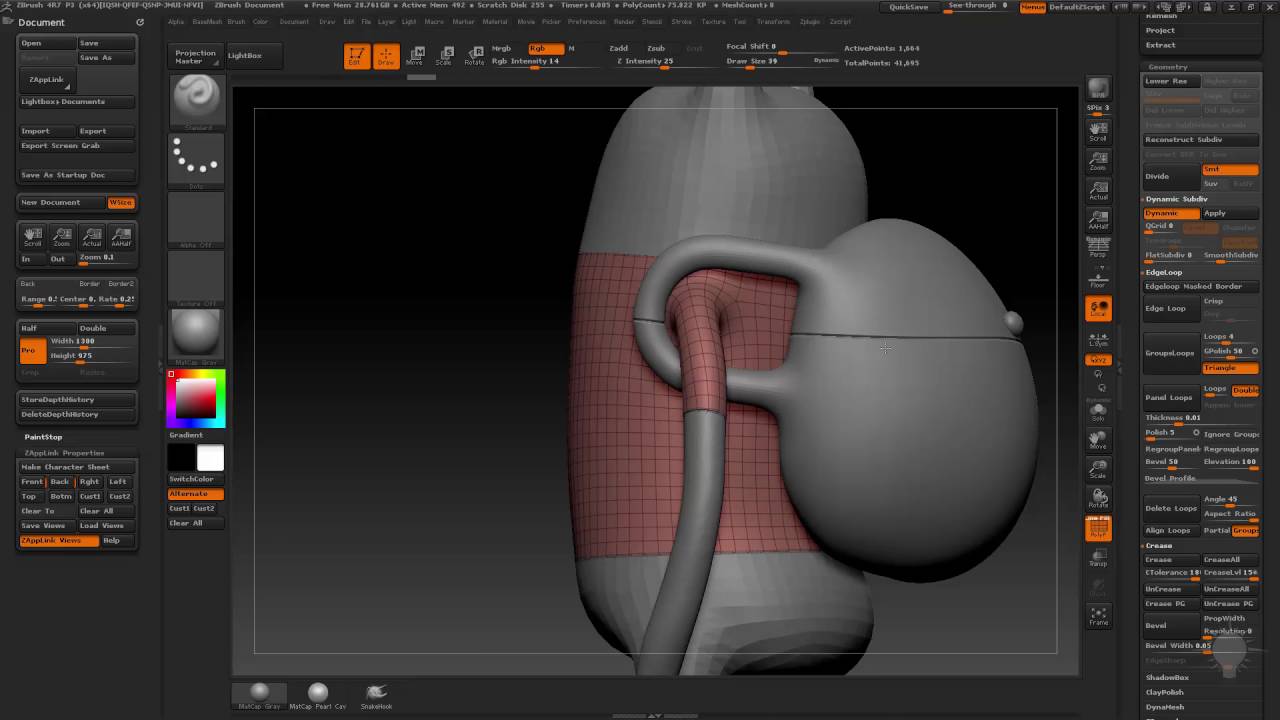Image resolution: width=1280 pixels, height=720 pixels.
Task: Click the right shelf Scale view icon
Action: [x=1098, y=469]
